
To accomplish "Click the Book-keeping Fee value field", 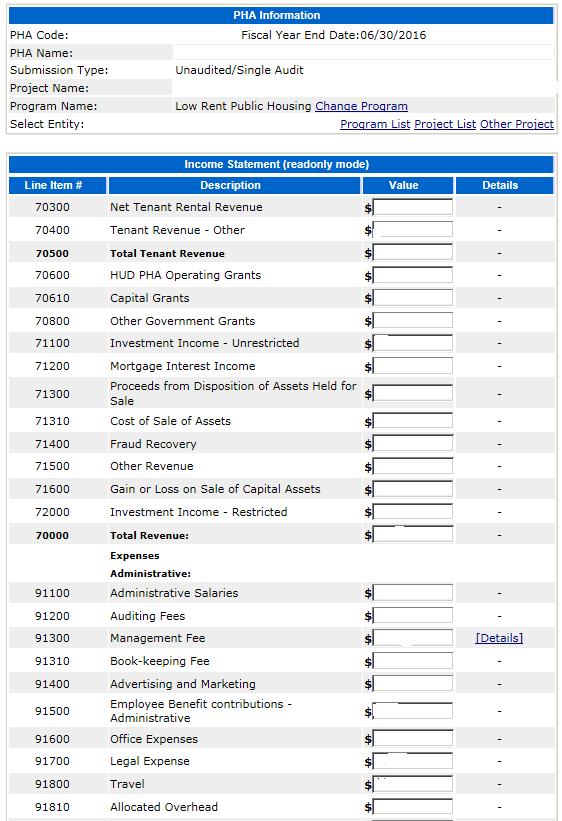I will point(413,661).
